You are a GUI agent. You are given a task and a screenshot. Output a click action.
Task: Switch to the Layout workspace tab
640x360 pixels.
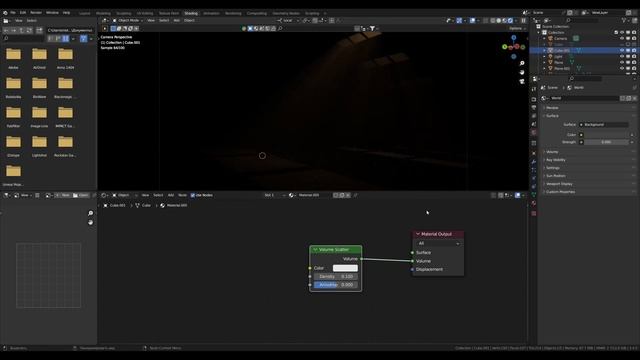84,13
